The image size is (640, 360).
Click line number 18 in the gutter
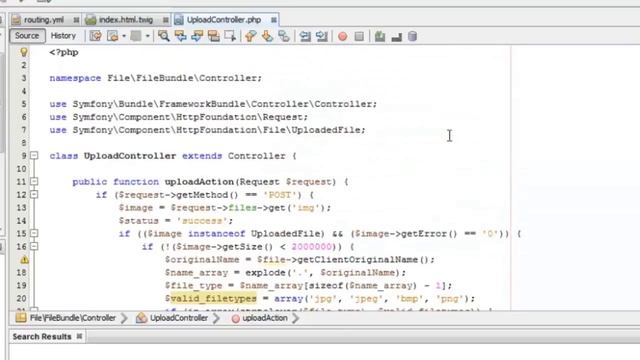[22, 272]
